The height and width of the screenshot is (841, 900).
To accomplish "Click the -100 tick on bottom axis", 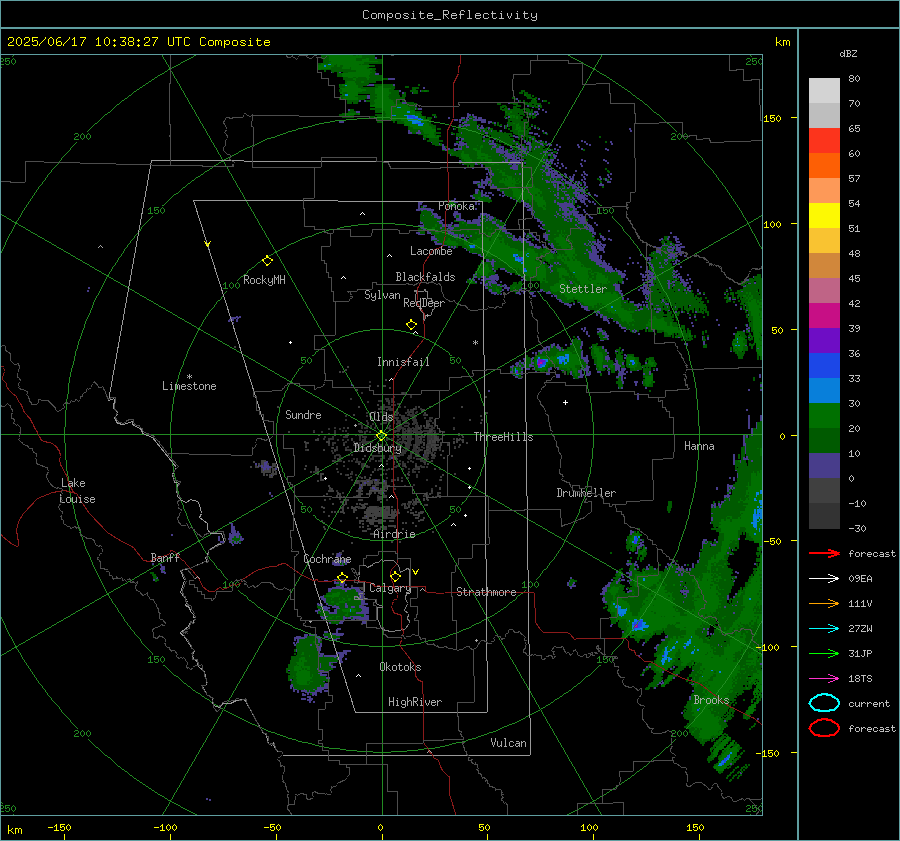I will pos(165,828).
